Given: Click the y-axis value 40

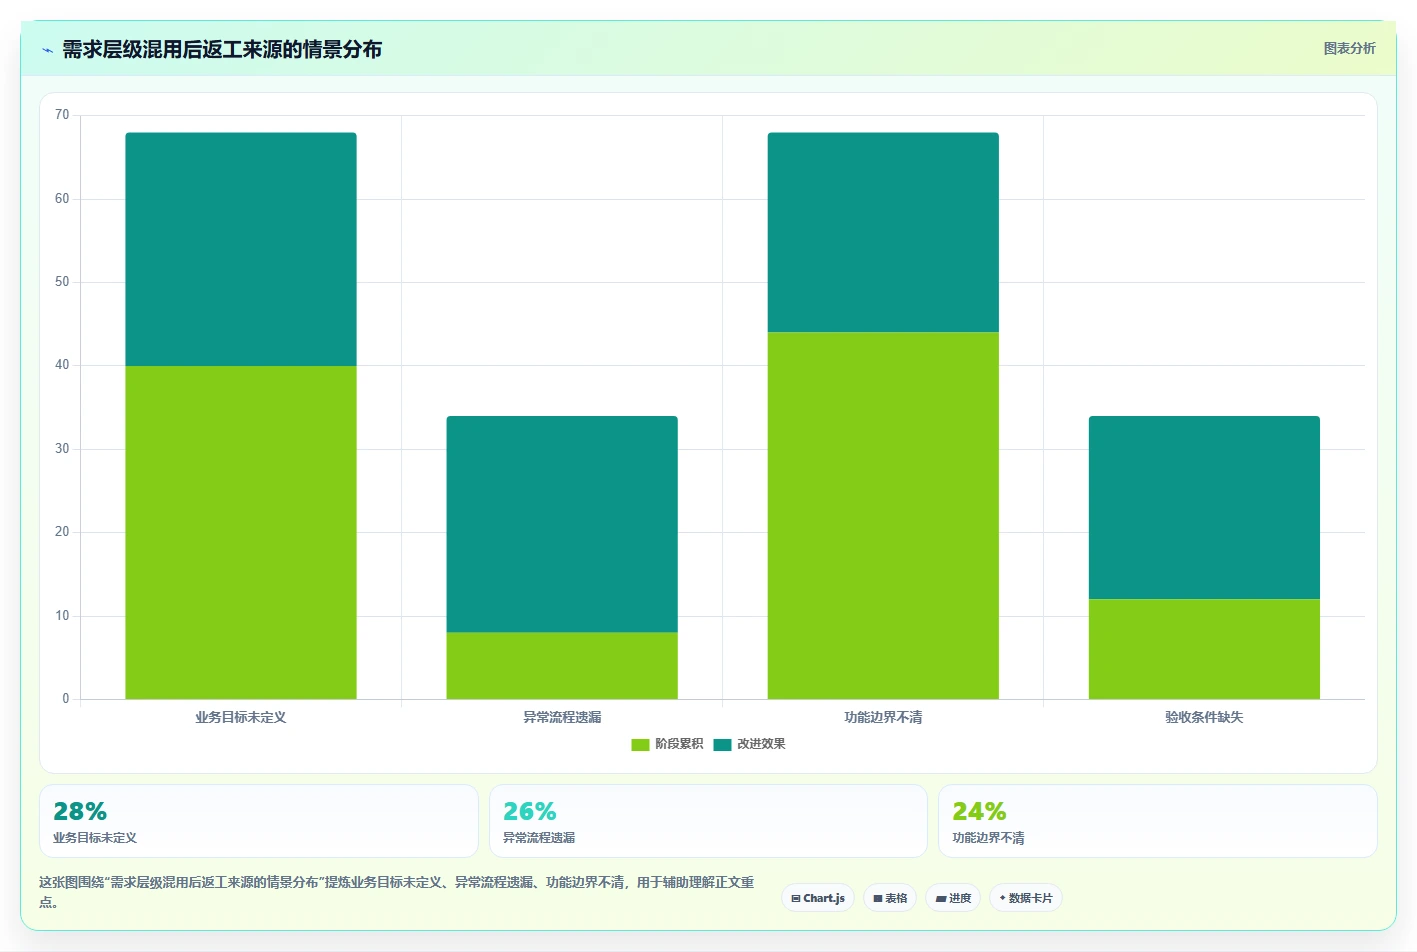Looking at the screenshot, I should coord(62,365).
